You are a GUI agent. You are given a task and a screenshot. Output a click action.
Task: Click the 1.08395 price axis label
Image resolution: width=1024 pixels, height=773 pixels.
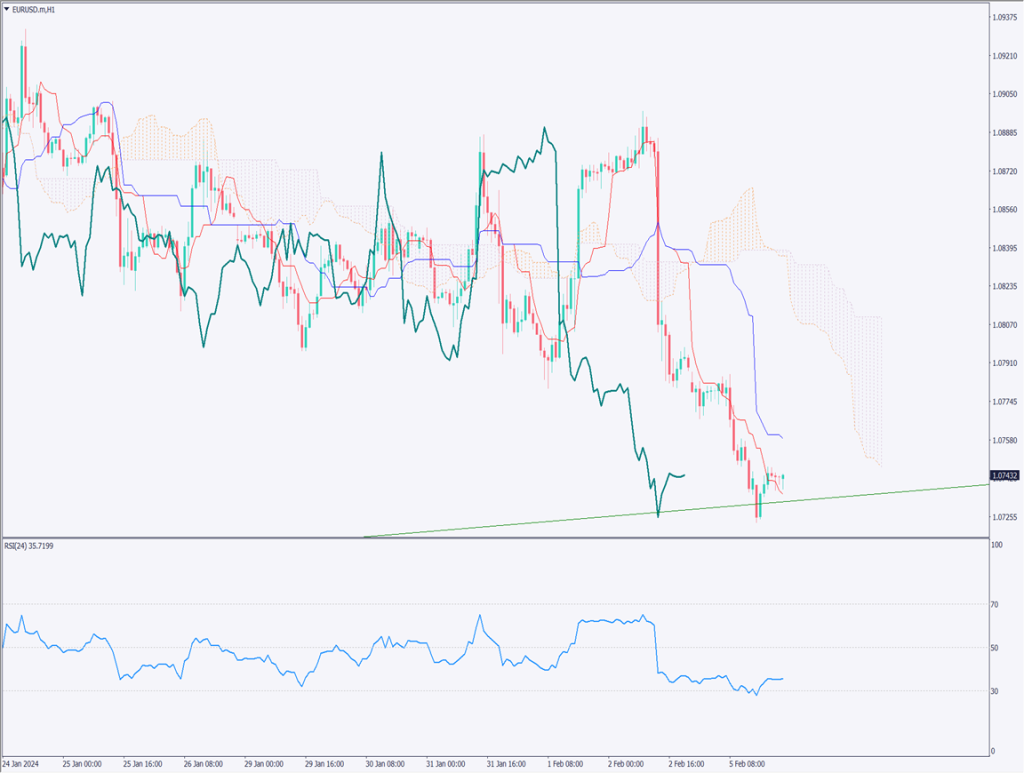pos(1004,248)
